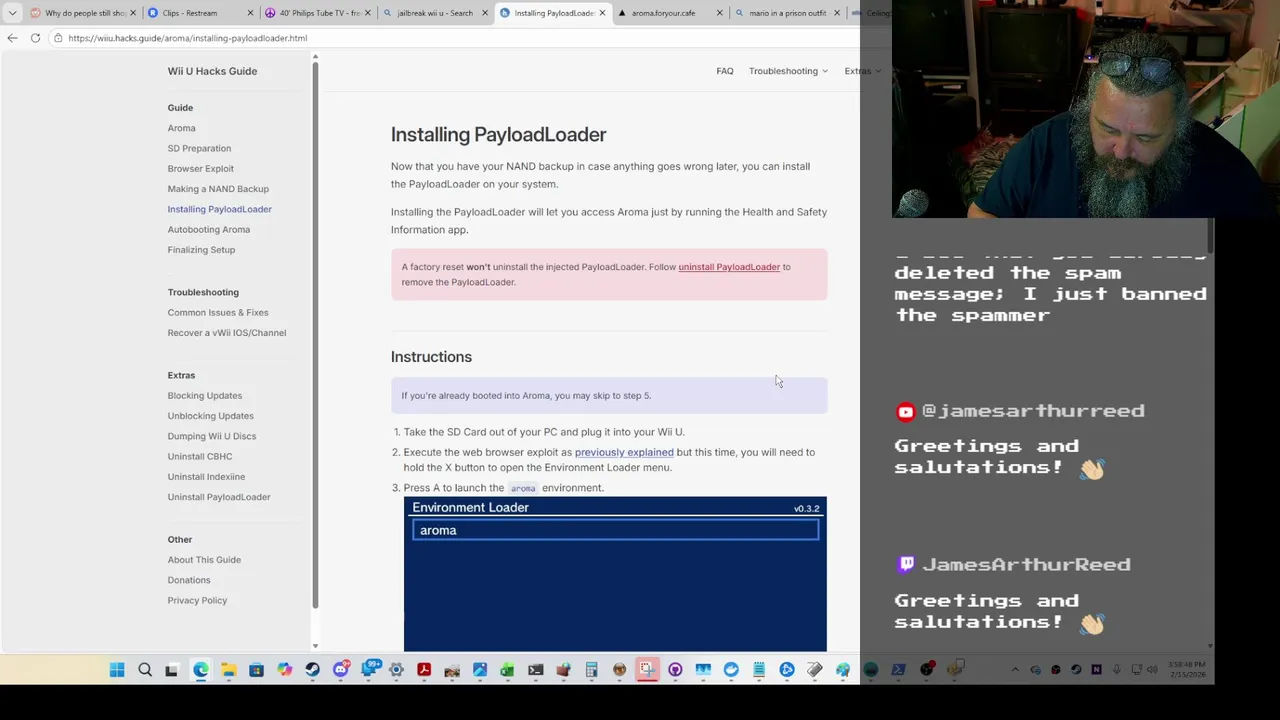Go to SD Preparation in sidebar

pyautogui.click(x=199, y=148)
